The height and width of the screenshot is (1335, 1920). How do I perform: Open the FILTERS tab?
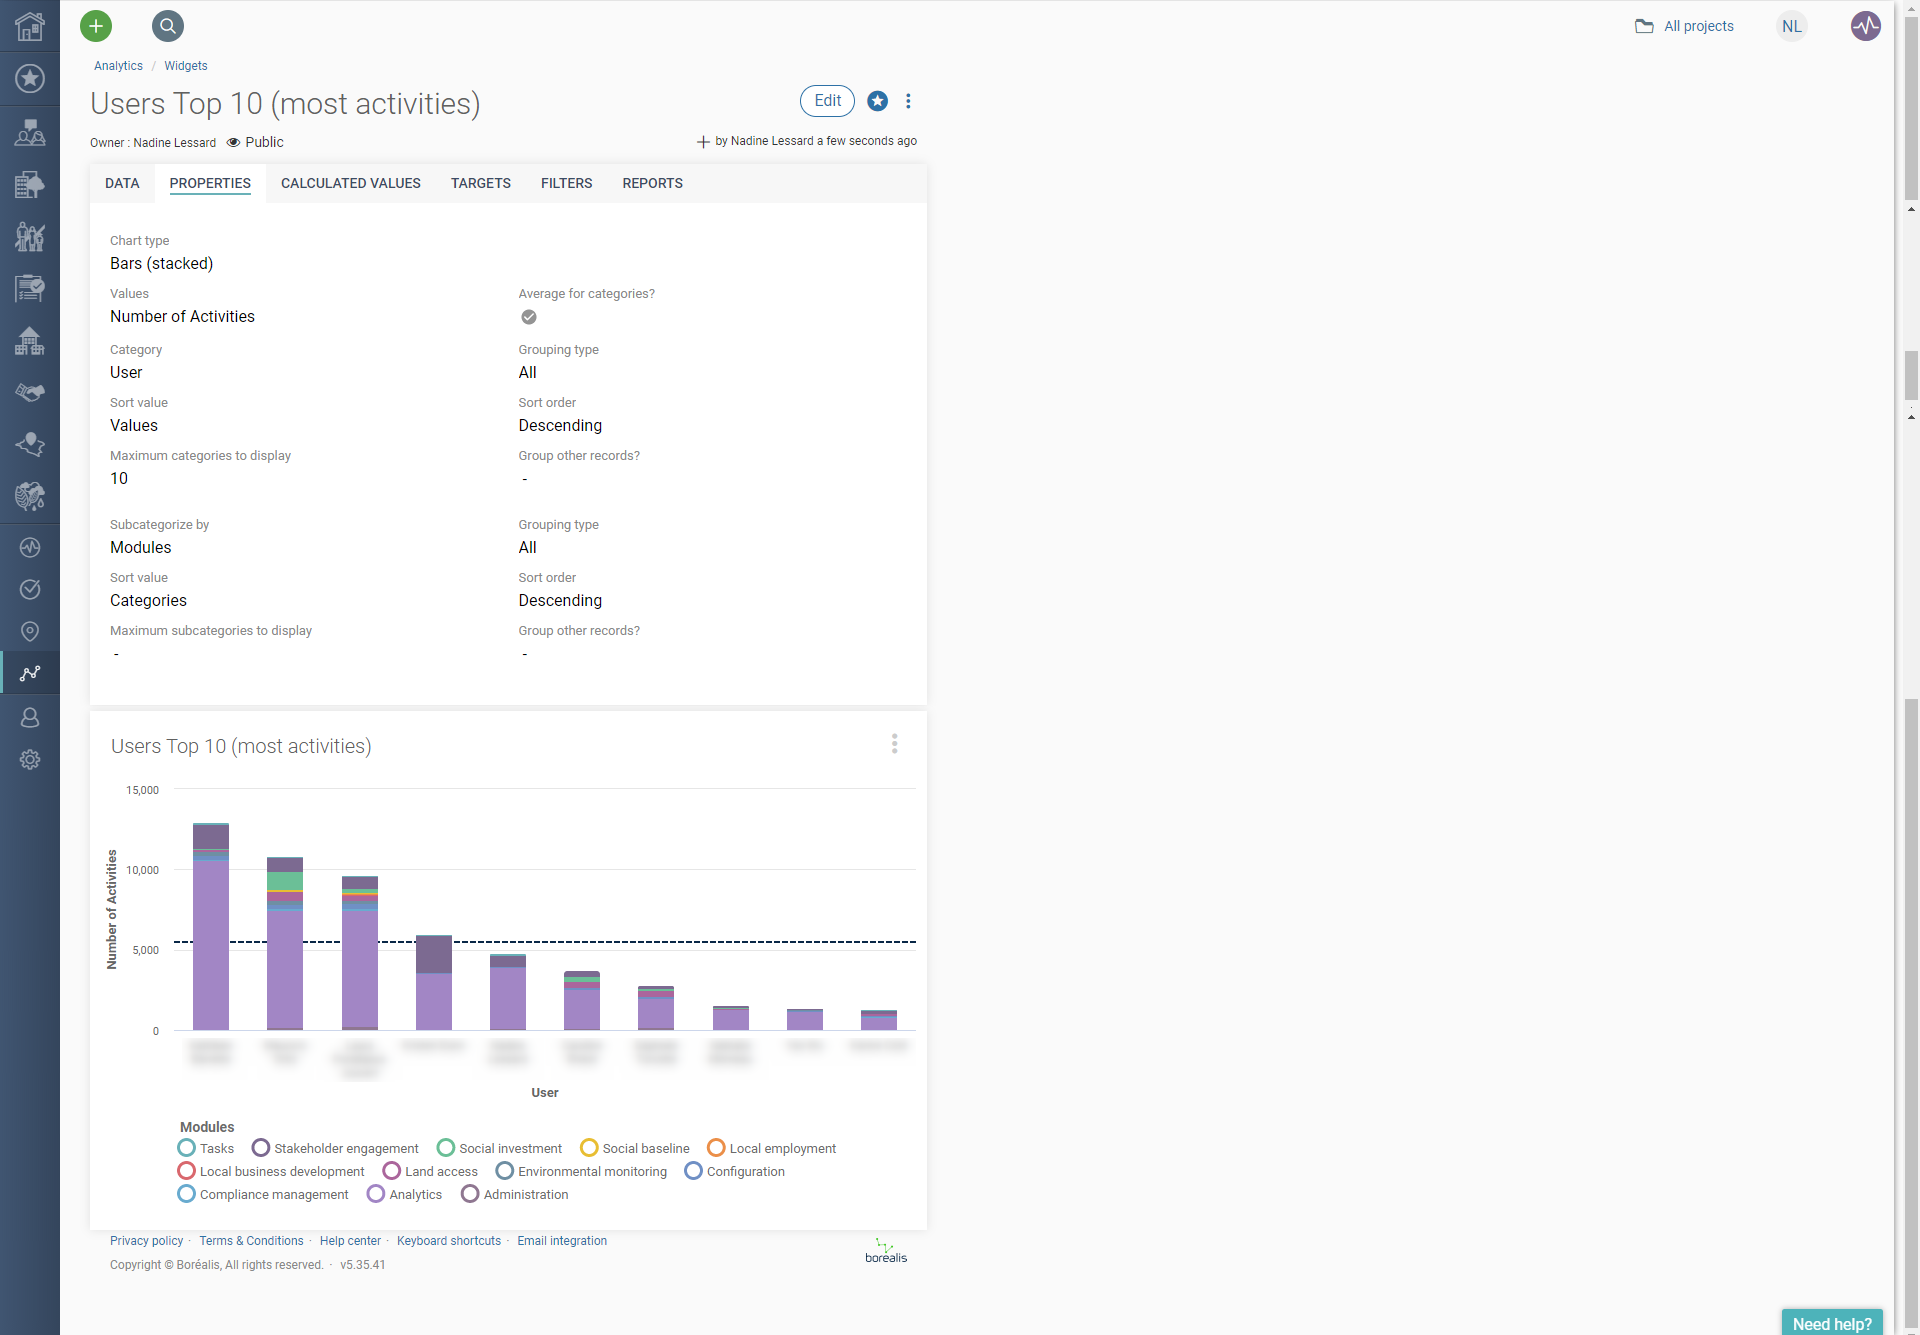[x=566, y=183]
